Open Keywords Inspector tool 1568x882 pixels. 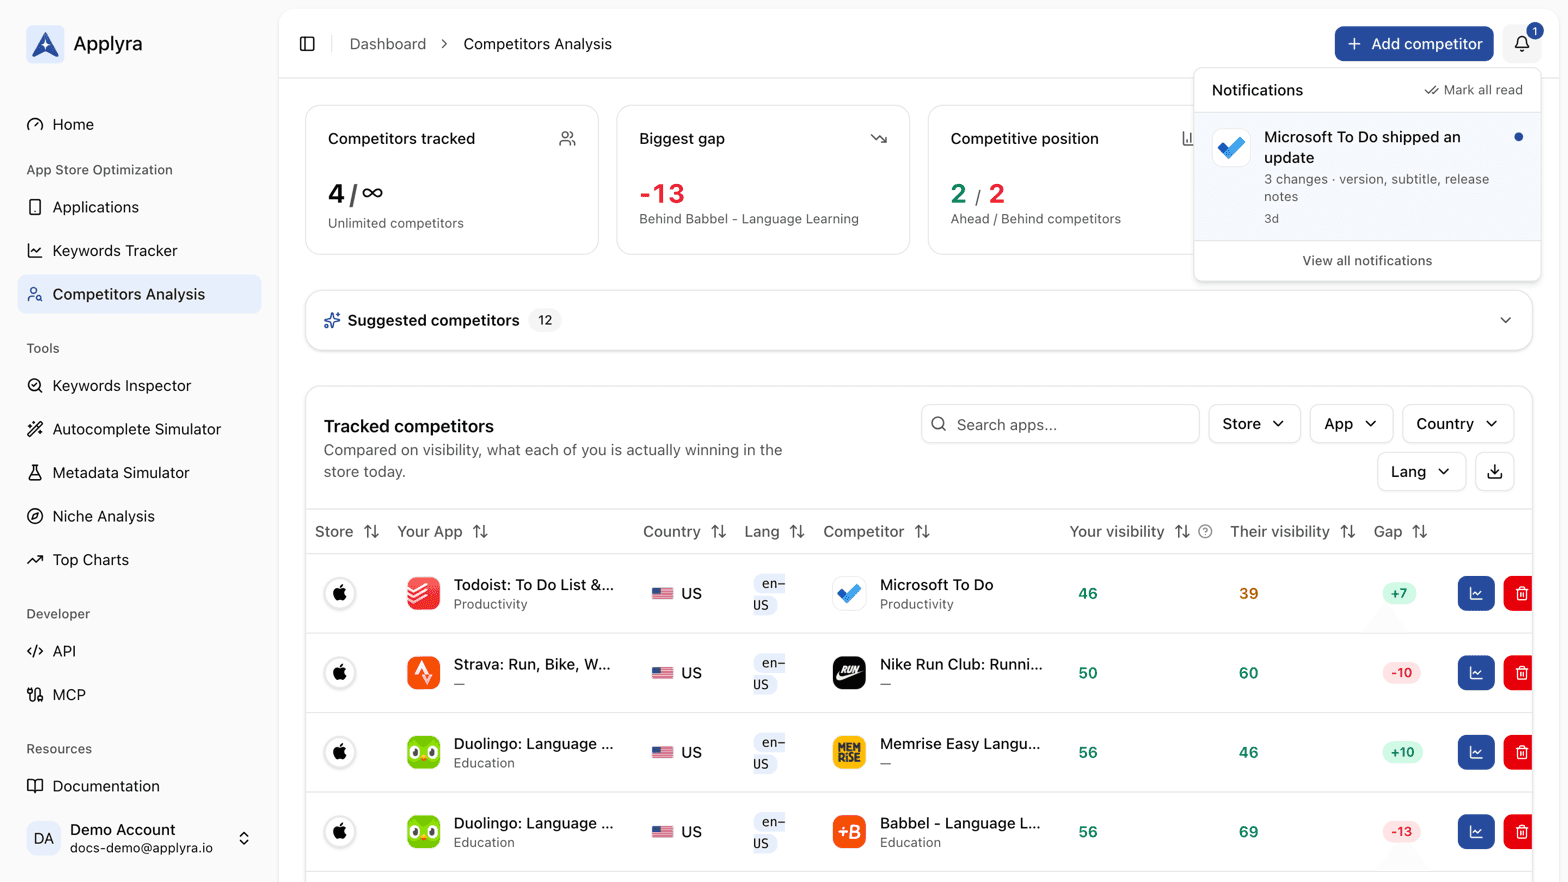click(x=139, y=386)
